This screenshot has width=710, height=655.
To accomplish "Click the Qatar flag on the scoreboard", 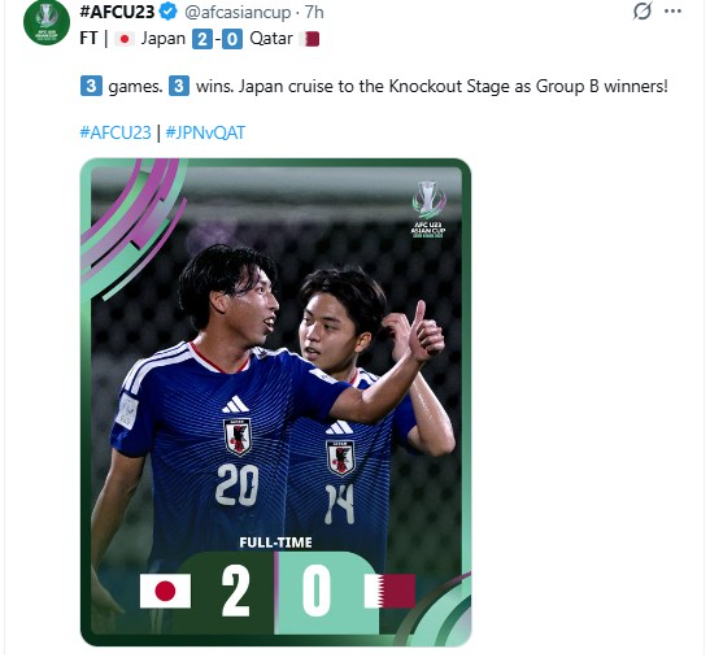I will pyautogui.click(x=390, y=591).
